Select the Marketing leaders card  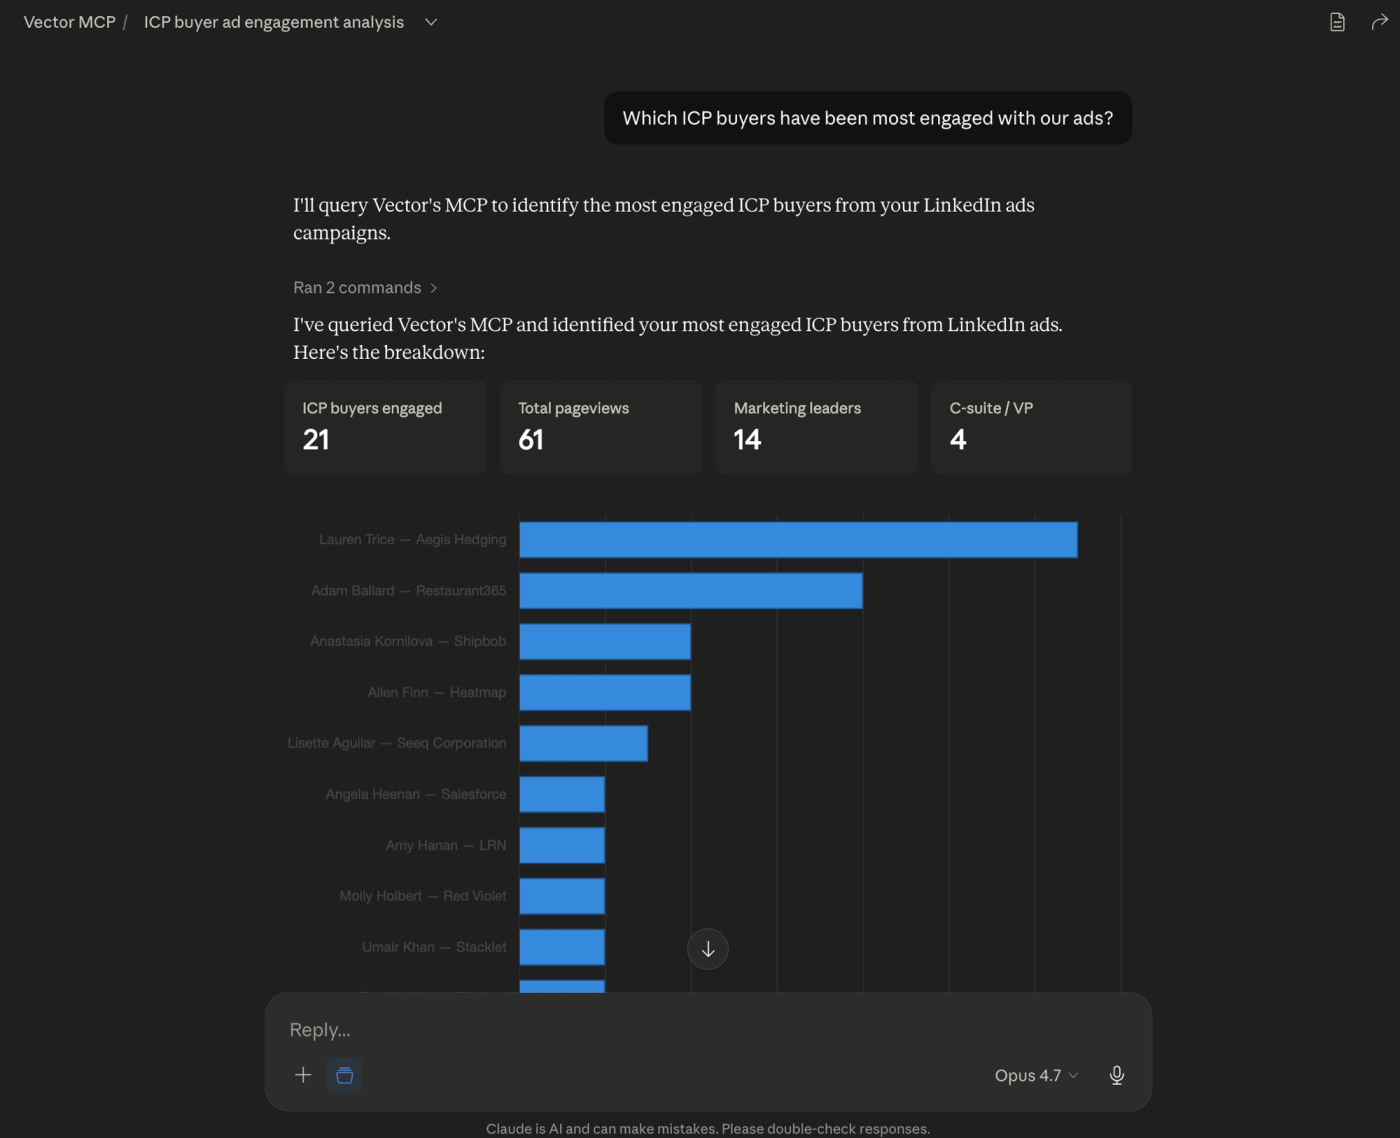point(816,427)
